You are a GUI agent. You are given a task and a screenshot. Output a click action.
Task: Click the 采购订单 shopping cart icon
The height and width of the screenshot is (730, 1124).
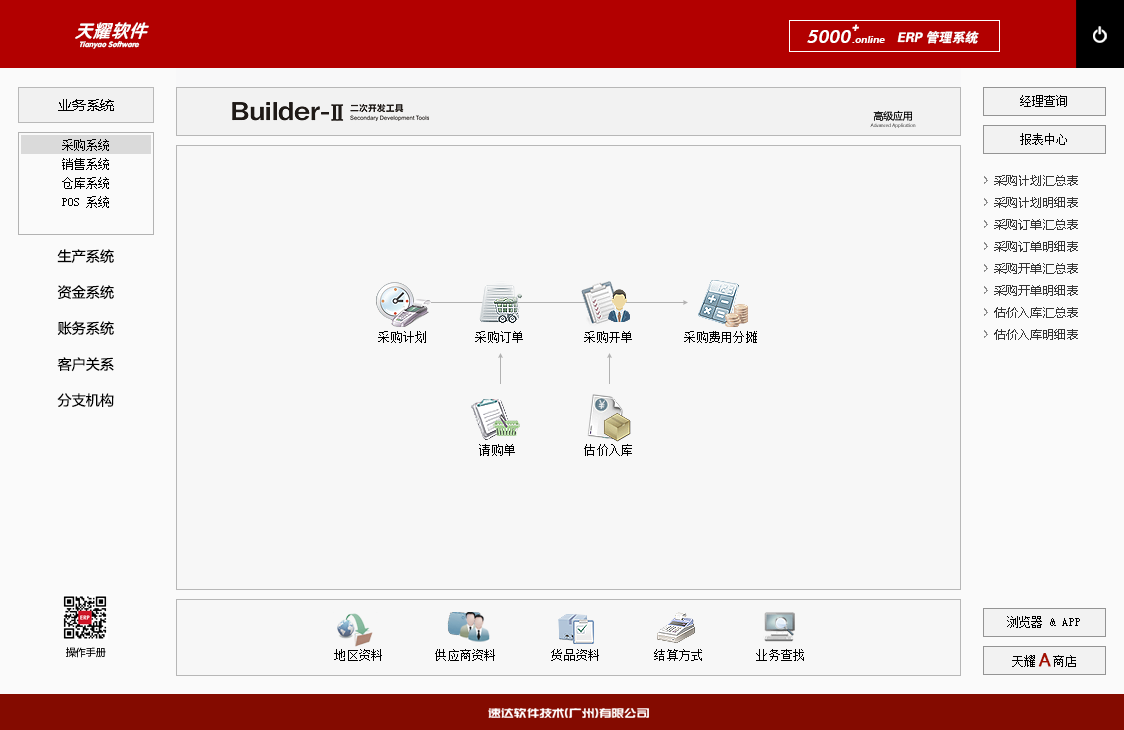point(499,304)
